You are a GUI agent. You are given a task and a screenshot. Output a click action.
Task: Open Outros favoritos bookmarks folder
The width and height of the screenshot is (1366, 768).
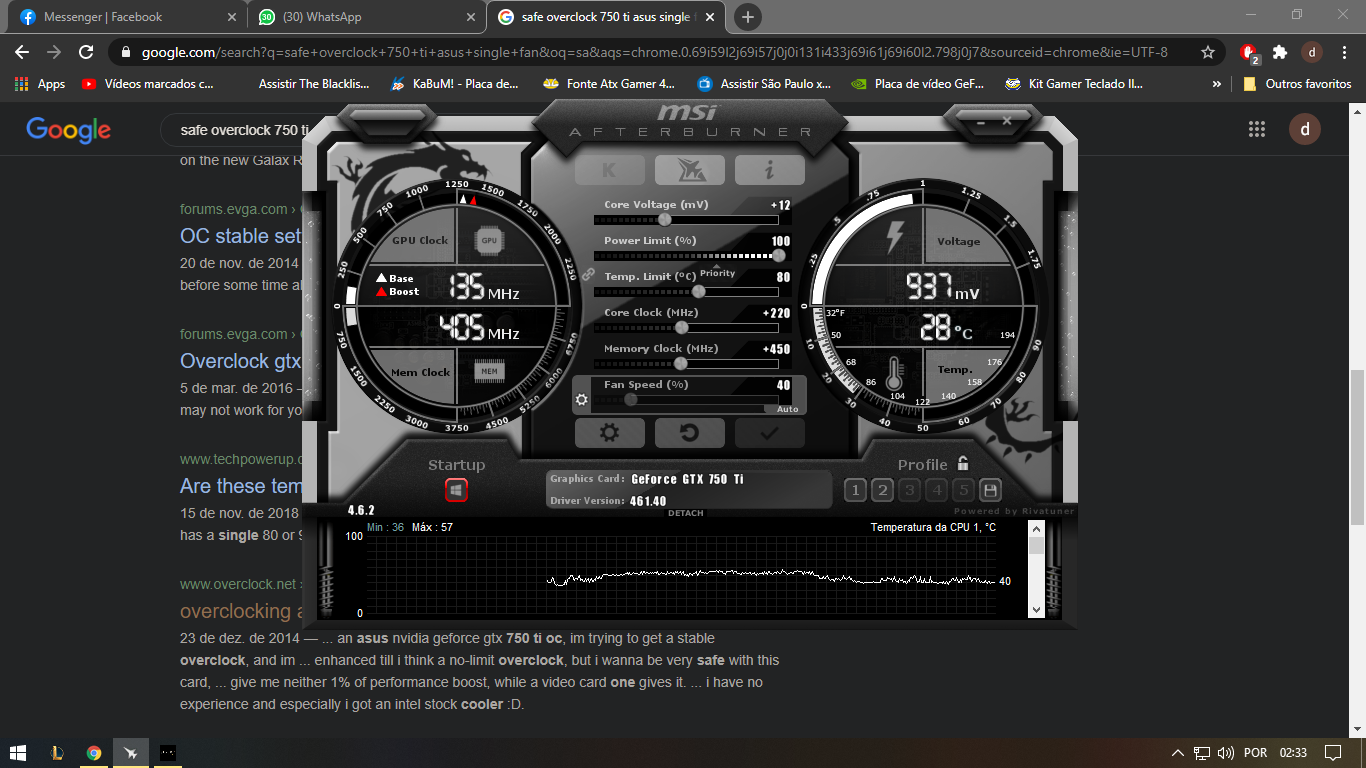point(1297,84)
